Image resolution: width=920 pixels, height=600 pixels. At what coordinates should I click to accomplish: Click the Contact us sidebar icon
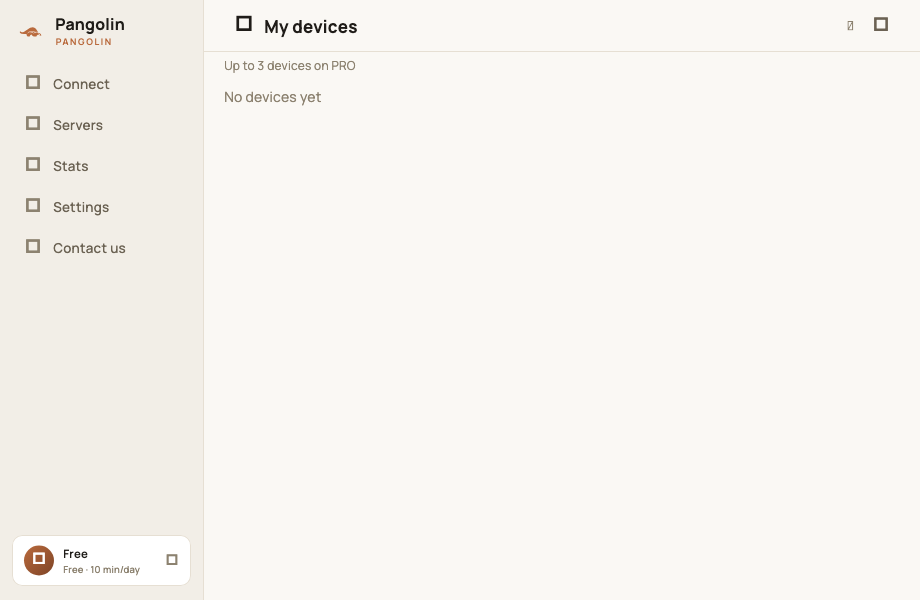(33, 246)
